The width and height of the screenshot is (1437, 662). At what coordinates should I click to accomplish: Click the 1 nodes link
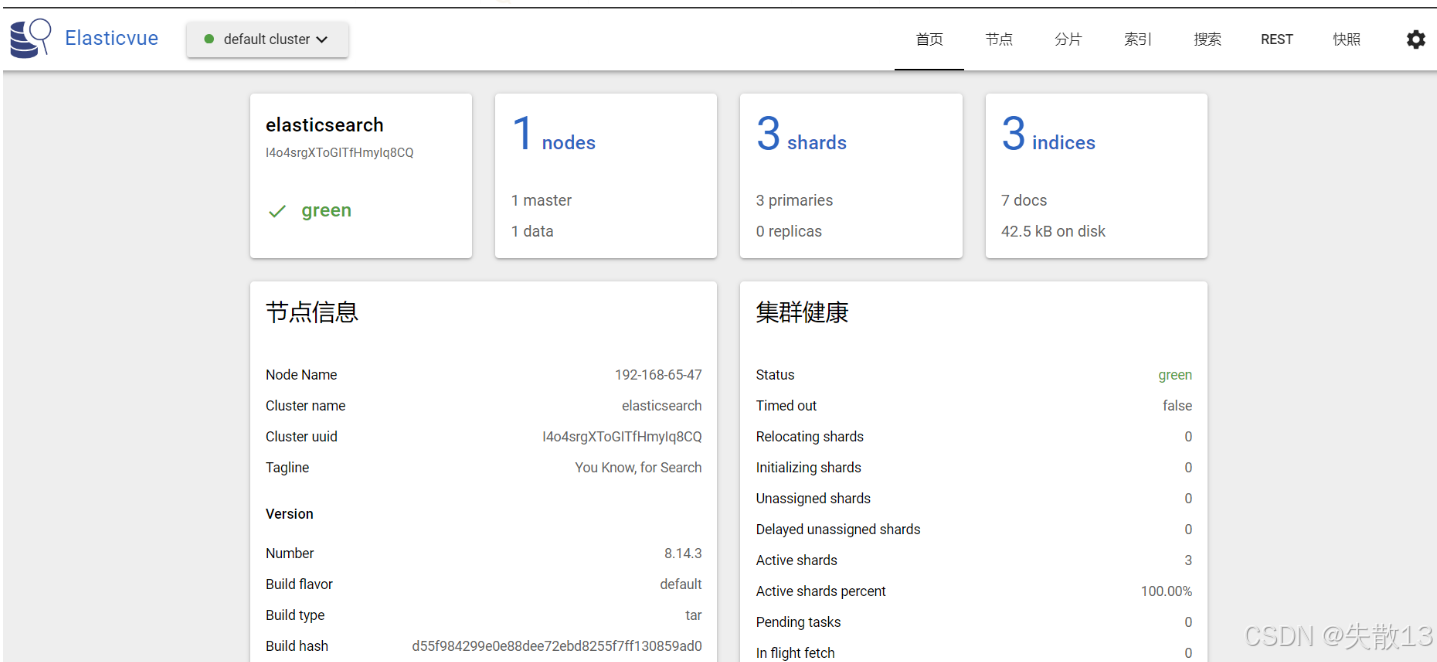553,134
